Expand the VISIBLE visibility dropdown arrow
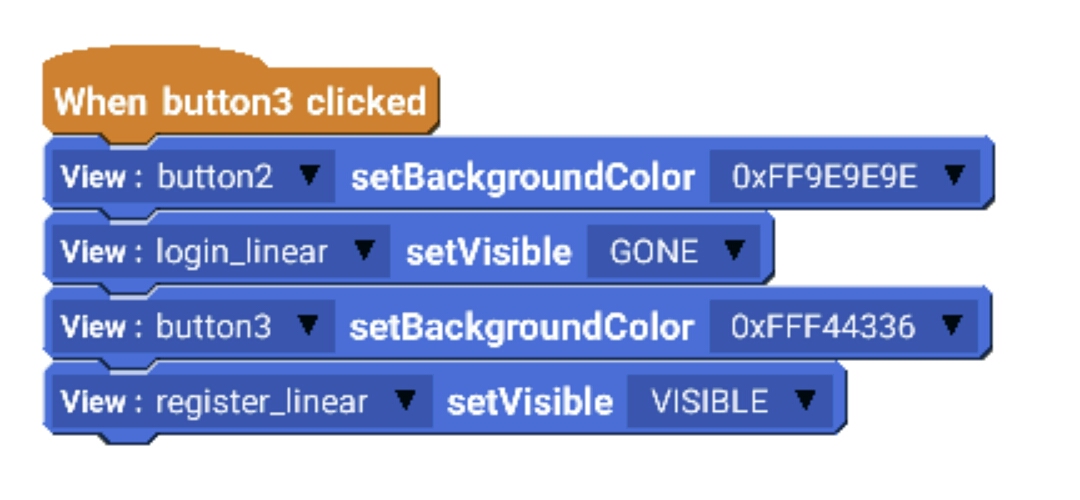 (x=805, y=400)
